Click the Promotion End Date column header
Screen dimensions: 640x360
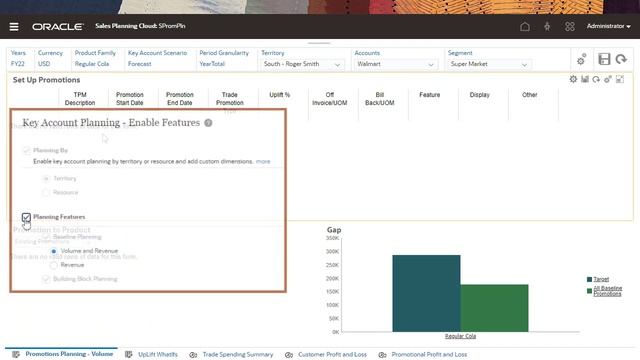[x=180, y=99]
